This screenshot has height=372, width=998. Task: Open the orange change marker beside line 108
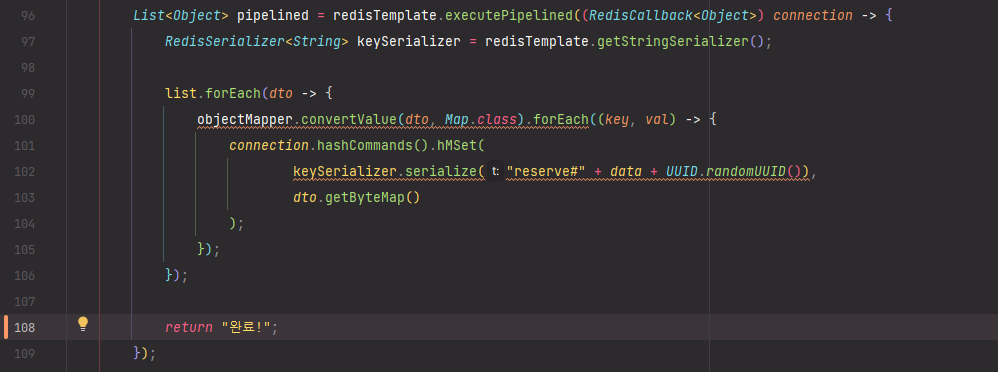pyautogui.click(x=6, y=327)
